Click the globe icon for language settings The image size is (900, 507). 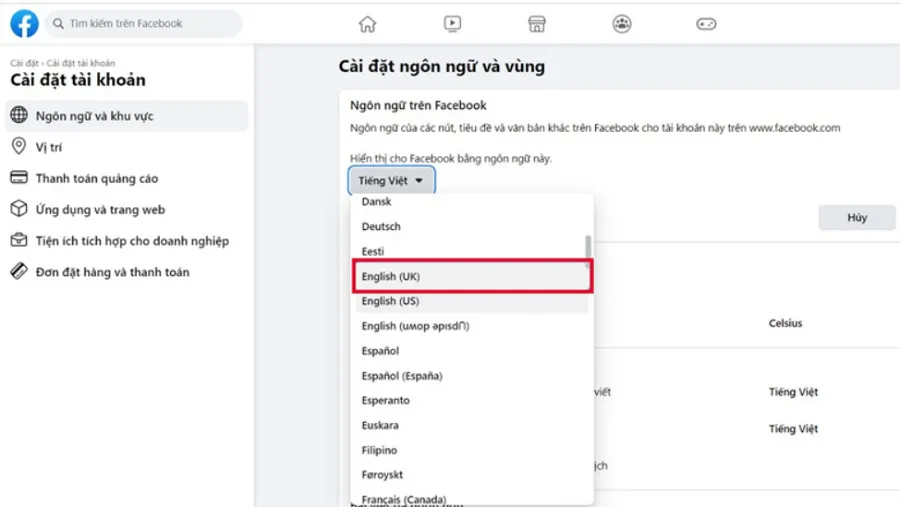coord(19,115)
